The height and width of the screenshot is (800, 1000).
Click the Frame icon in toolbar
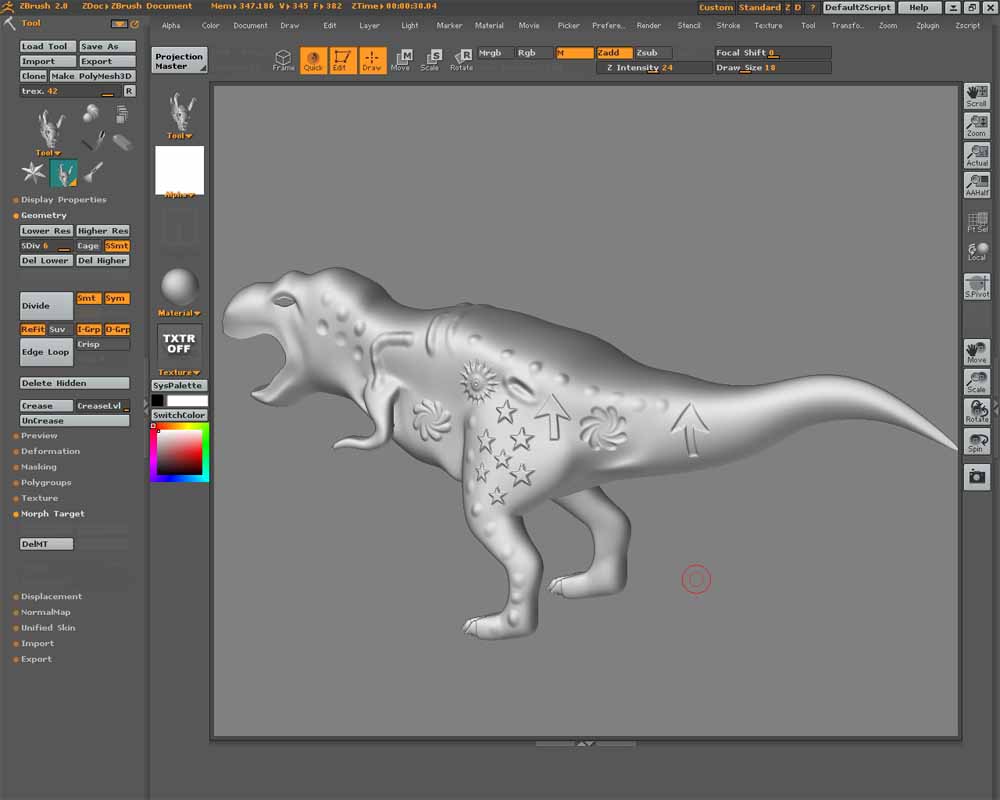[283, 60]
